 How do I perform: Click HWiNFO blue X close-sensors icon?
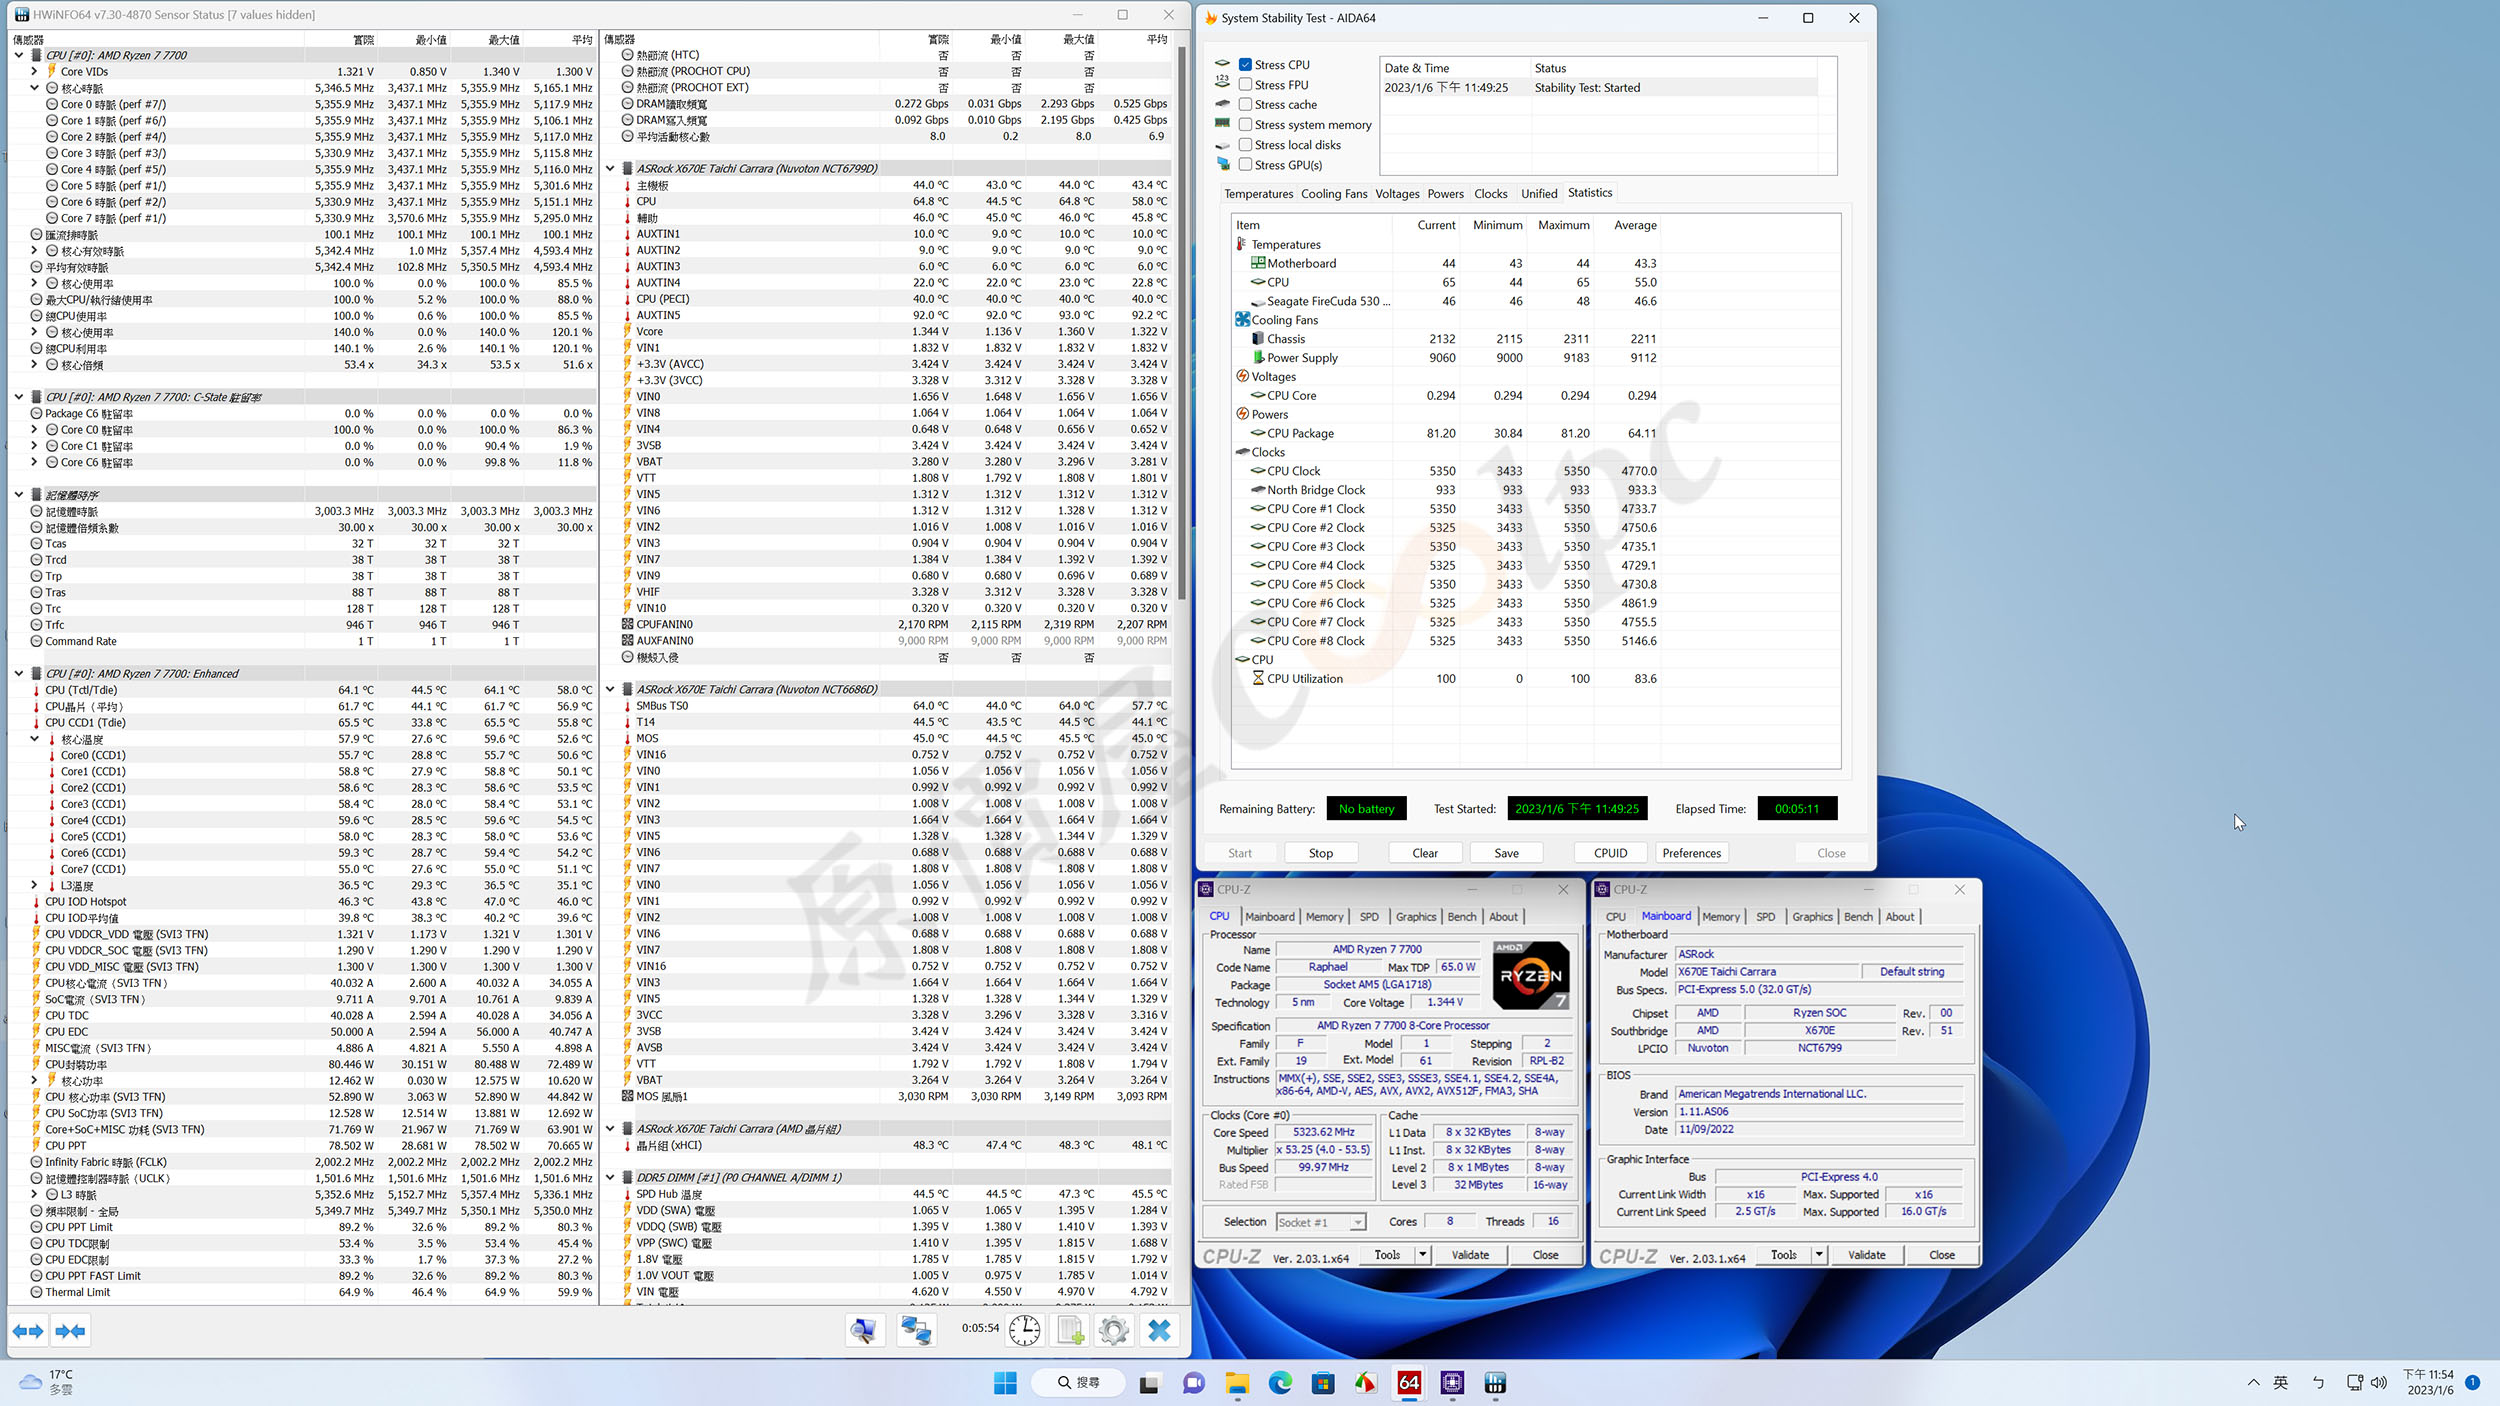point(1159,1330)
